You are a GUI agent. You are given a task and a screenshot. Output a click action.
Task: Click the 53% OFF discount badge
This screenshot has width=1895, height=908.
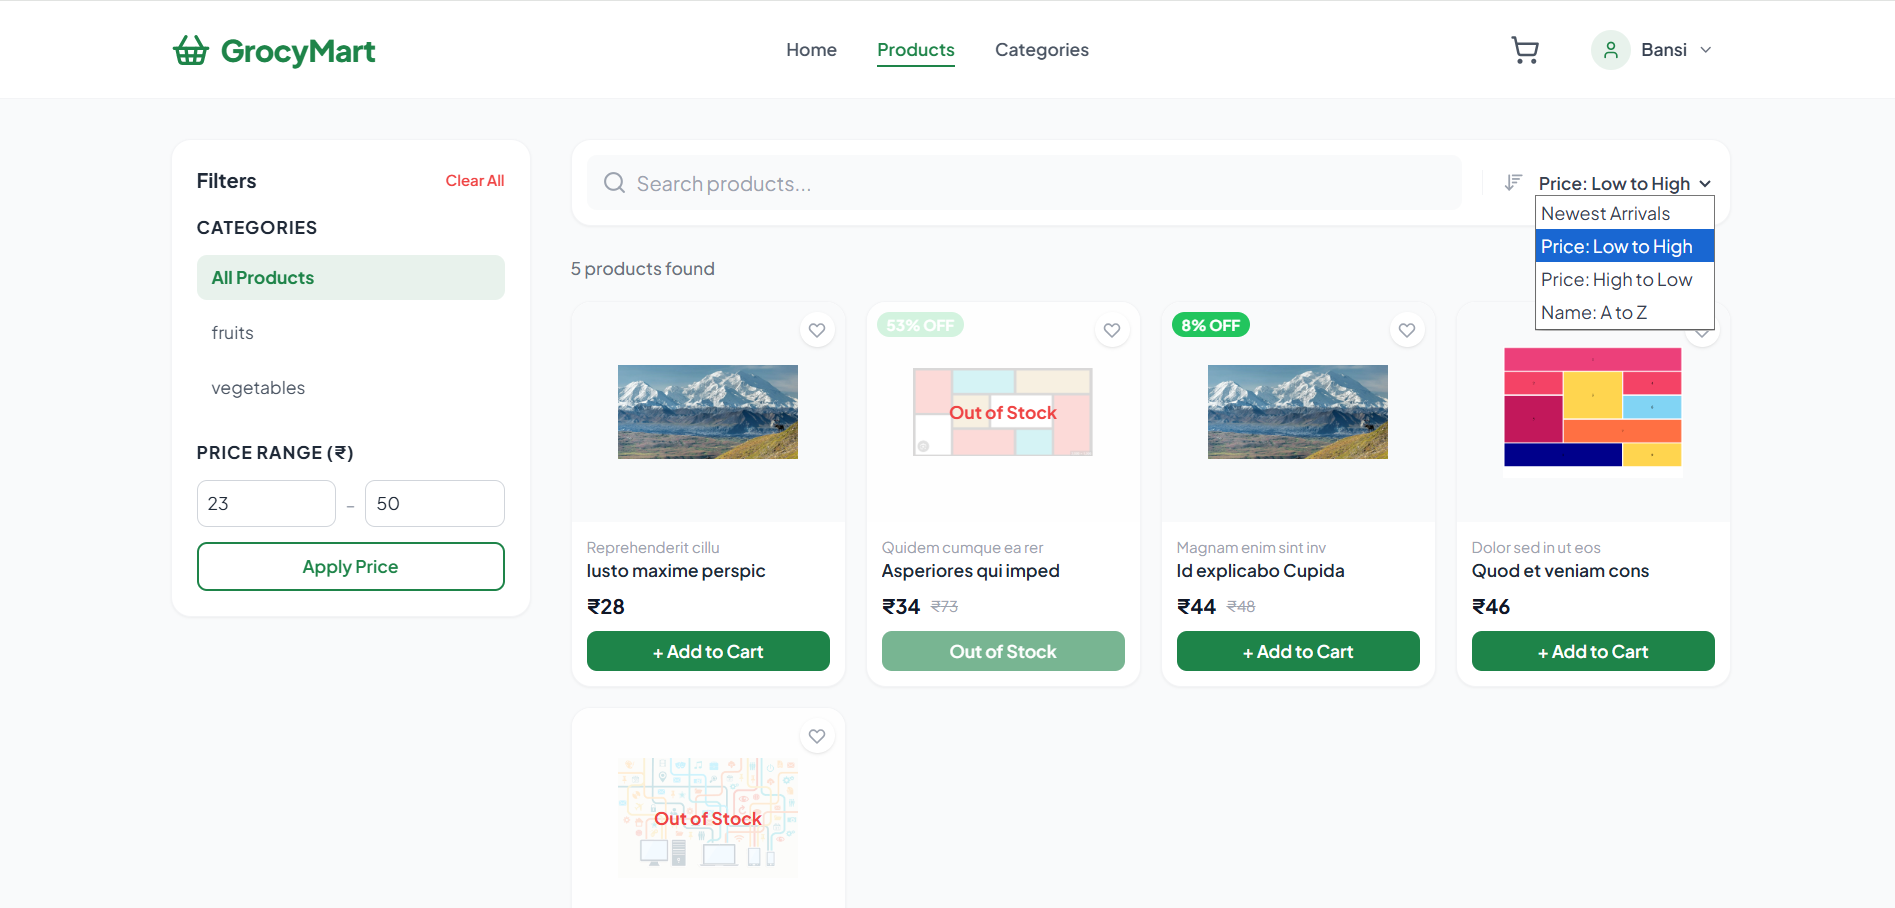point(920,325)
